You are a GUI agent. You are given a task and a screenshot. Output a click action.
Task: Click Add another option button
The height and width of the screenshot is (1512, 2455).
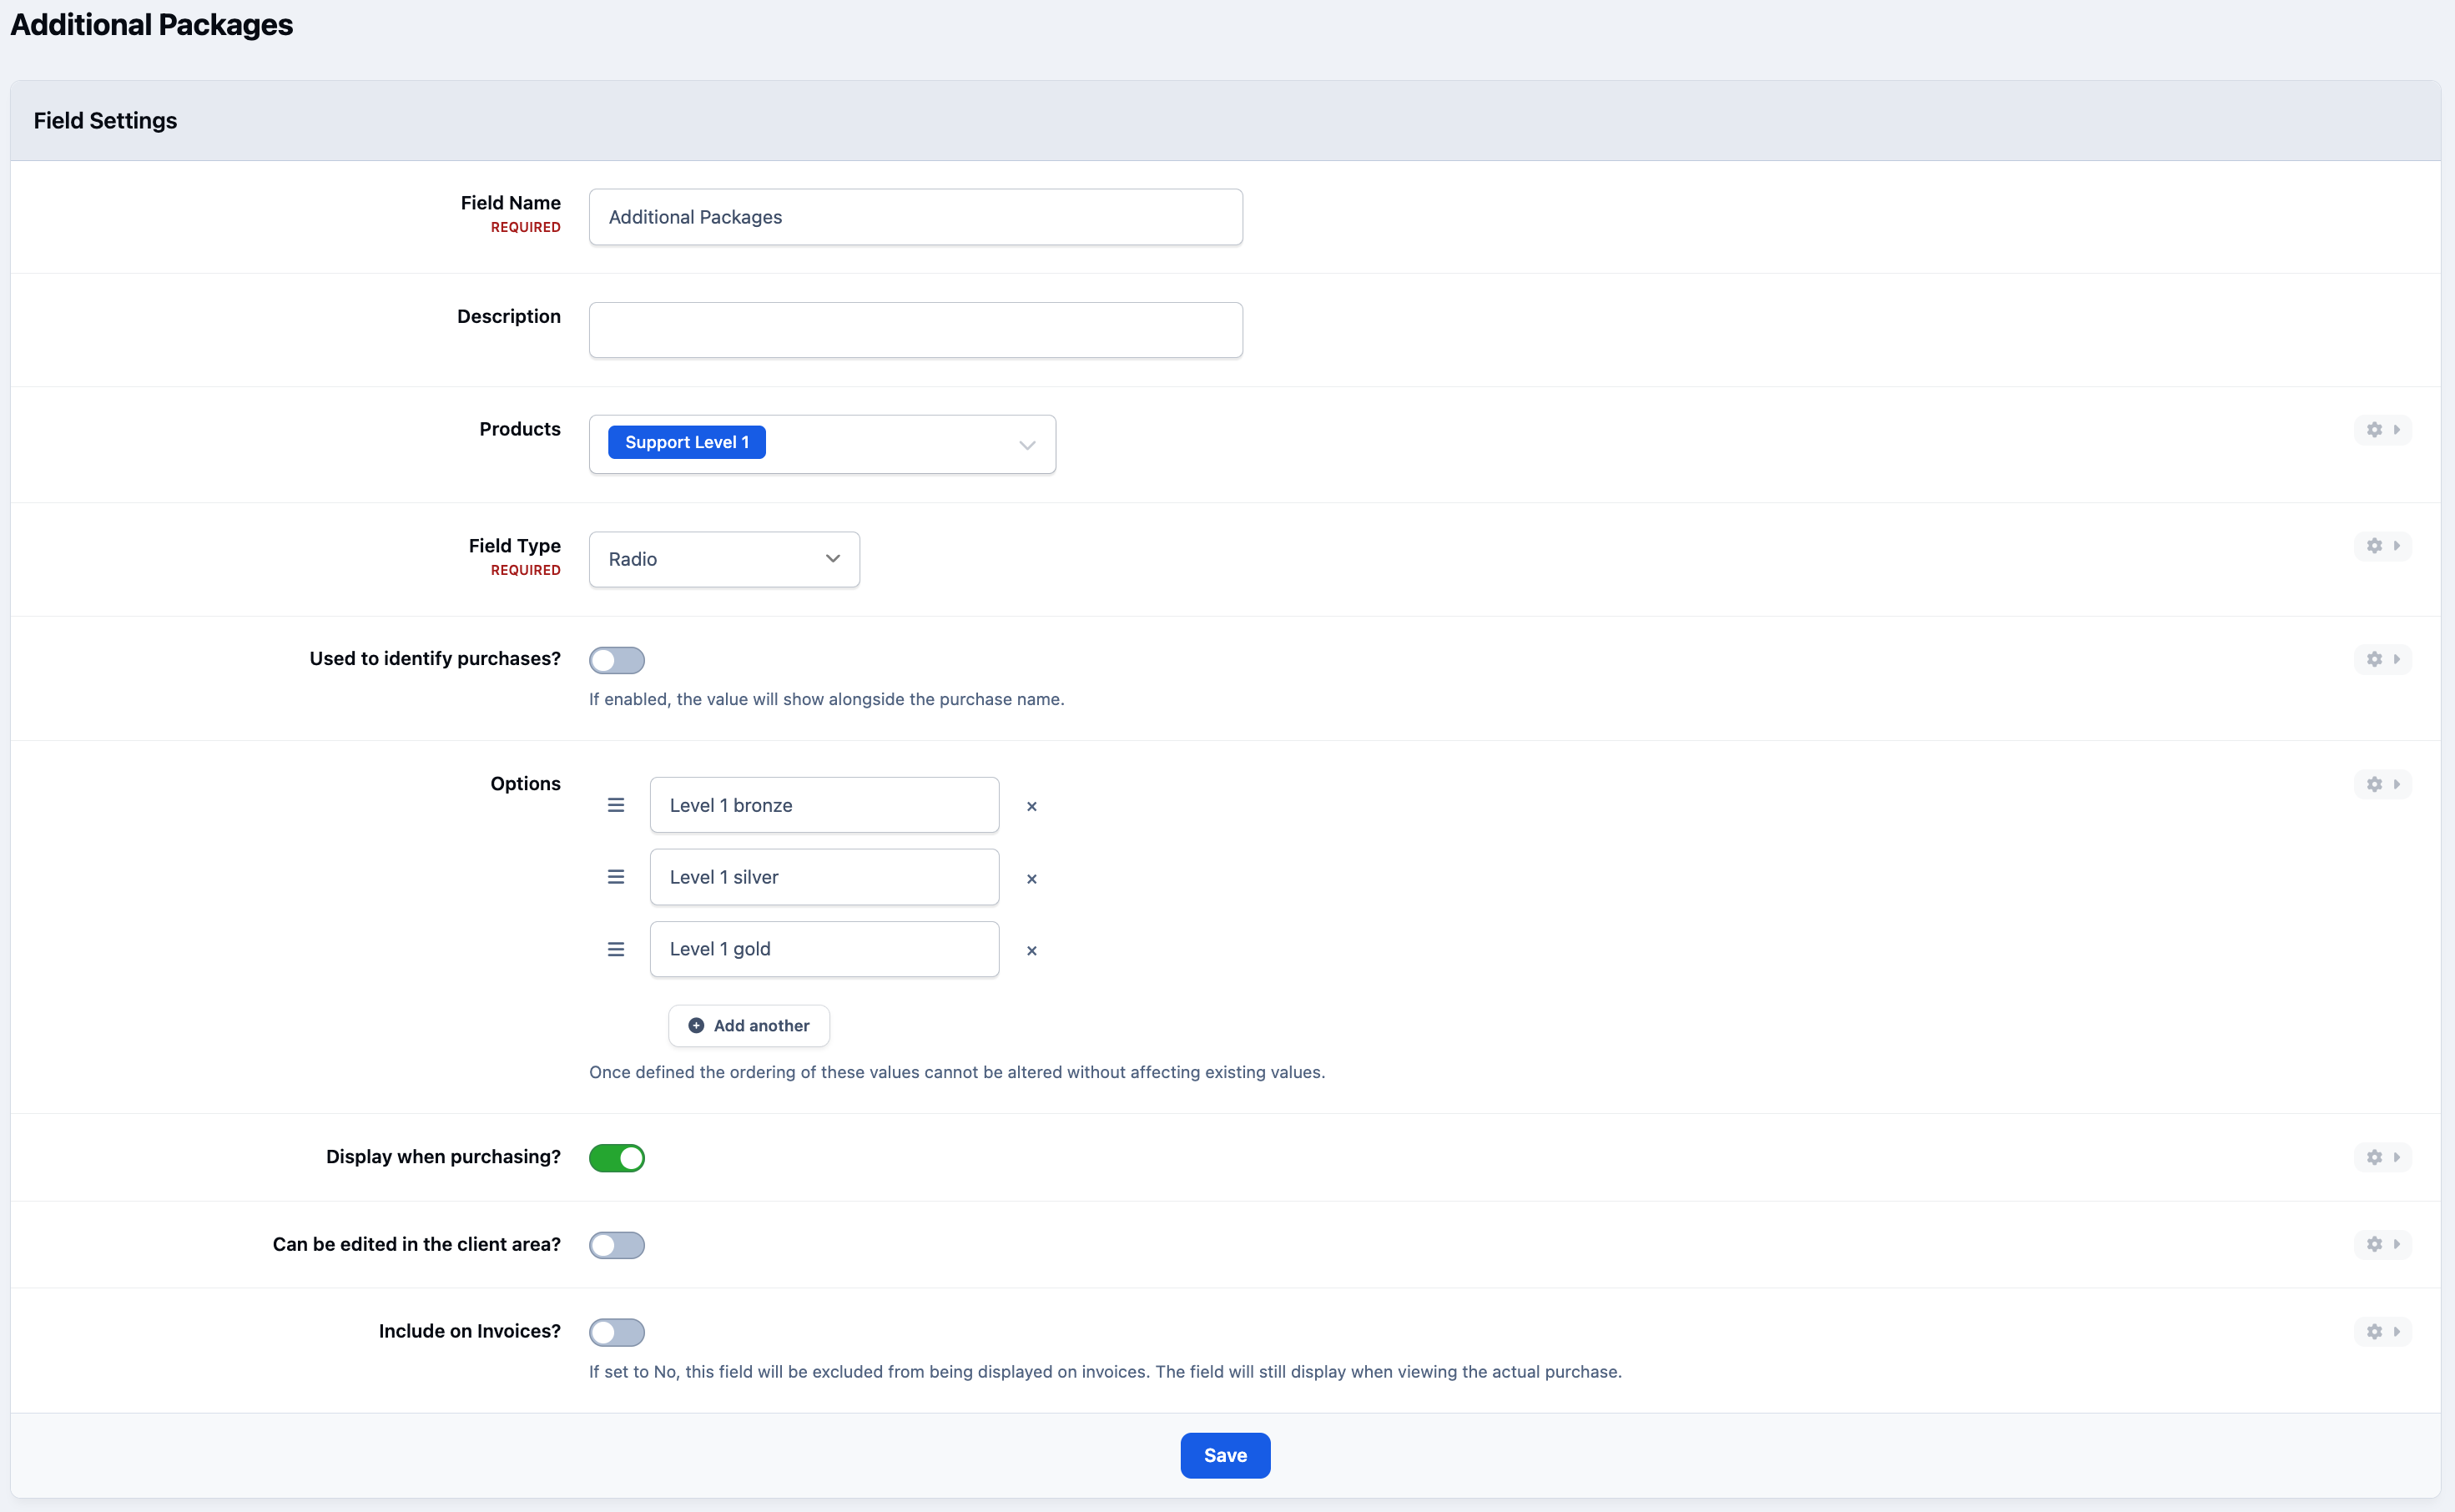(x=749, y=1026)
